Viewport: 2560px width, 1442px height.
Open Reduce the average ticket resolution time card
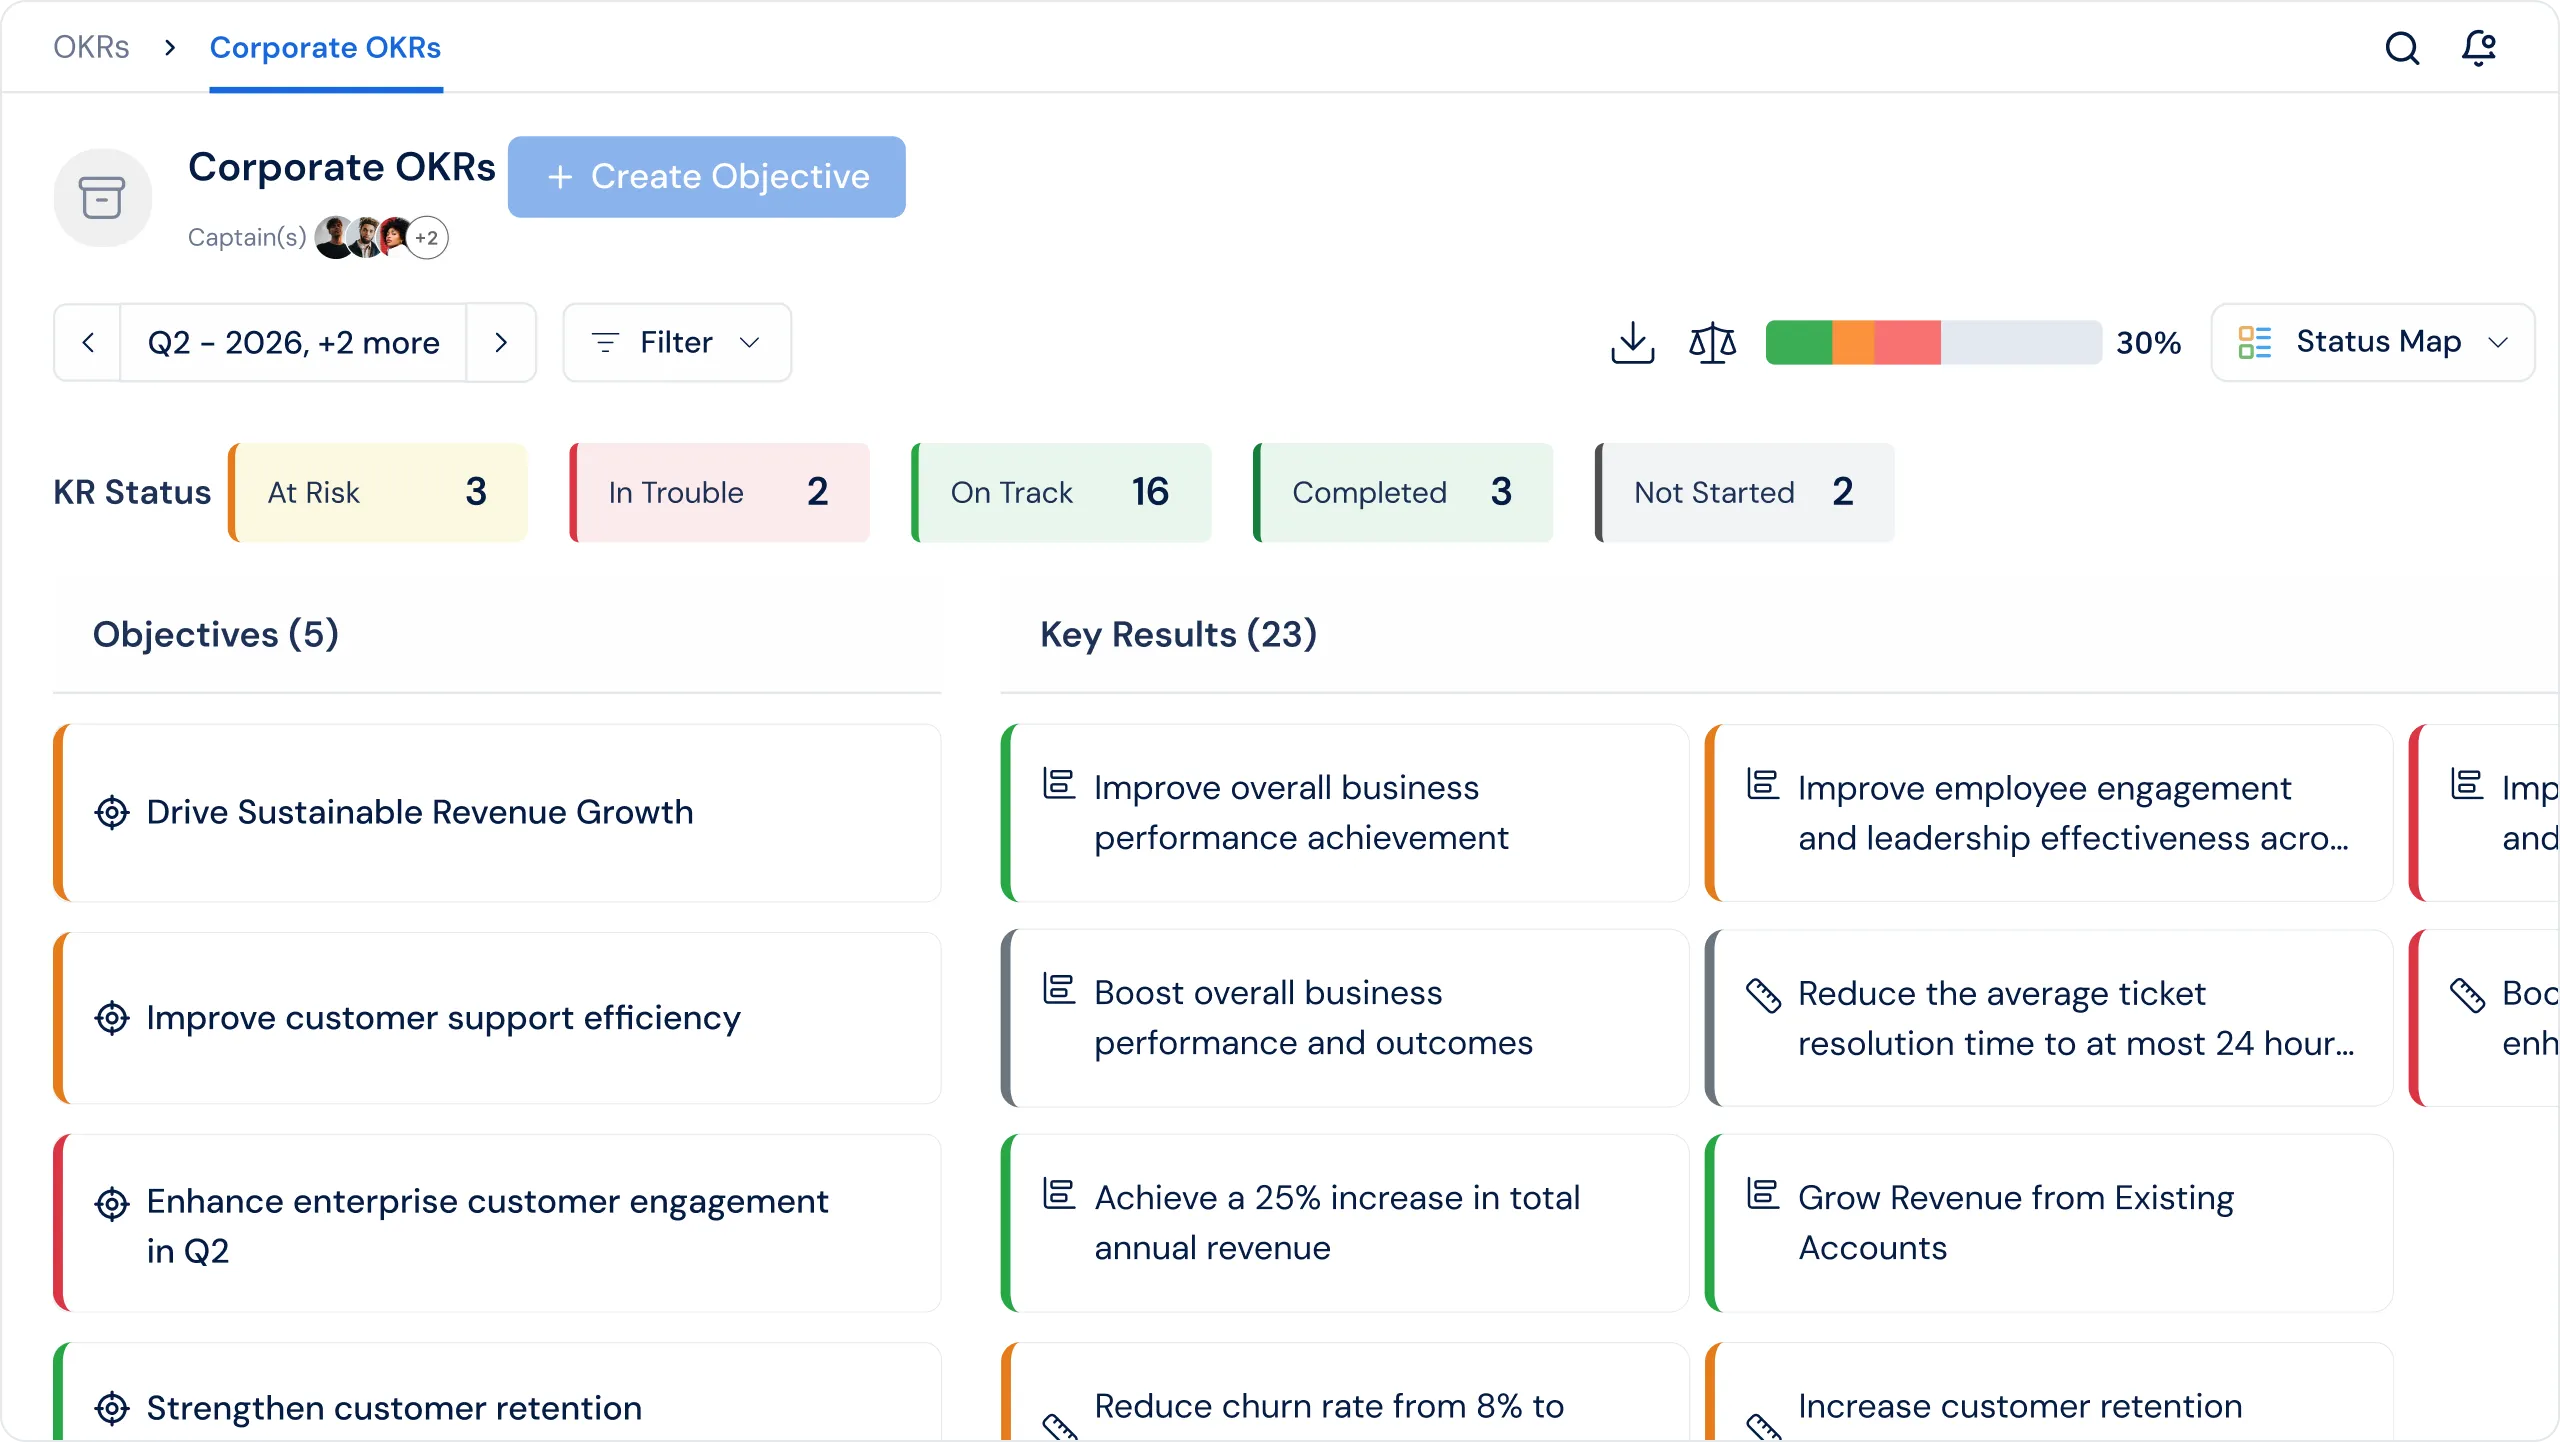[x=2049, y=1018]
